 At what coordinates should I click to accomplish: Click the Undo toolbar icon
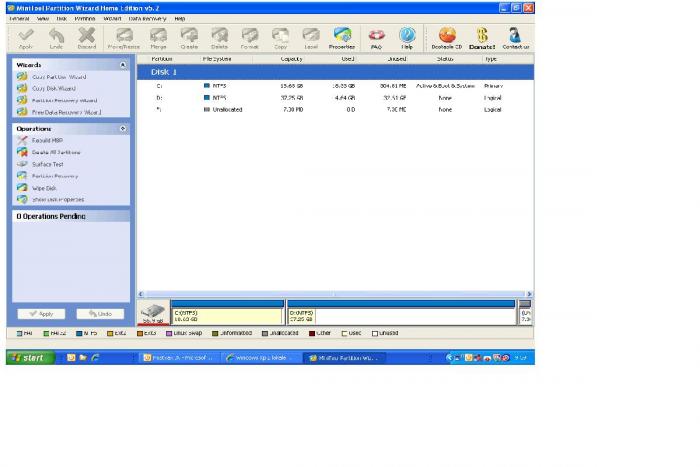(56, 38)
